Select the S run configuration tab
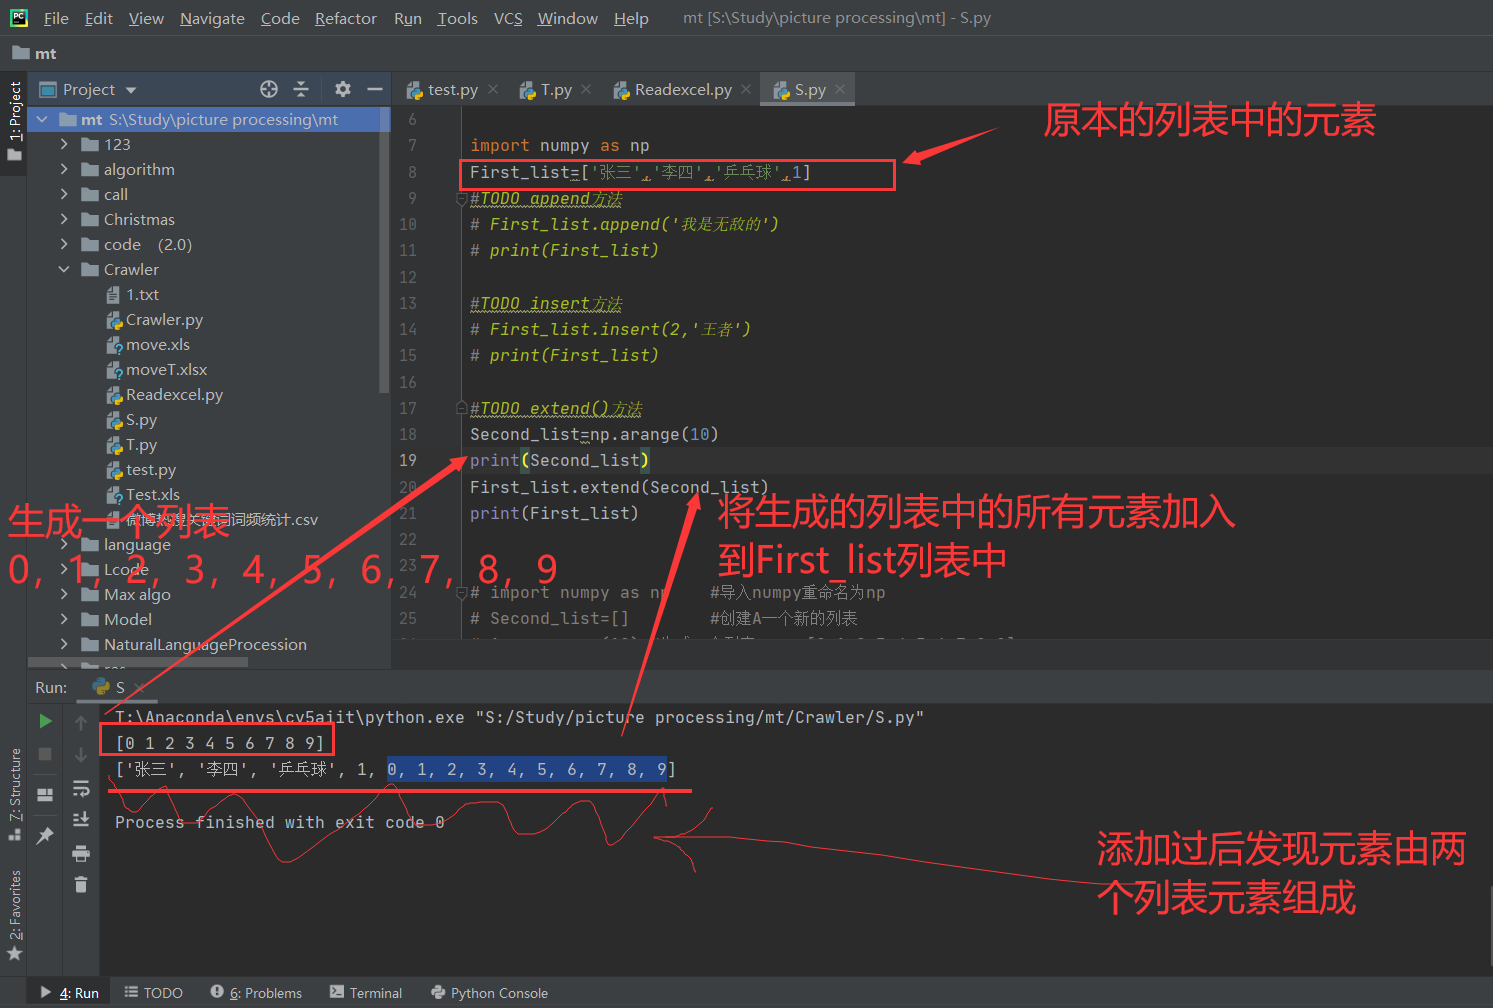The image size is (1493, 1008). (x=118, y=687)
